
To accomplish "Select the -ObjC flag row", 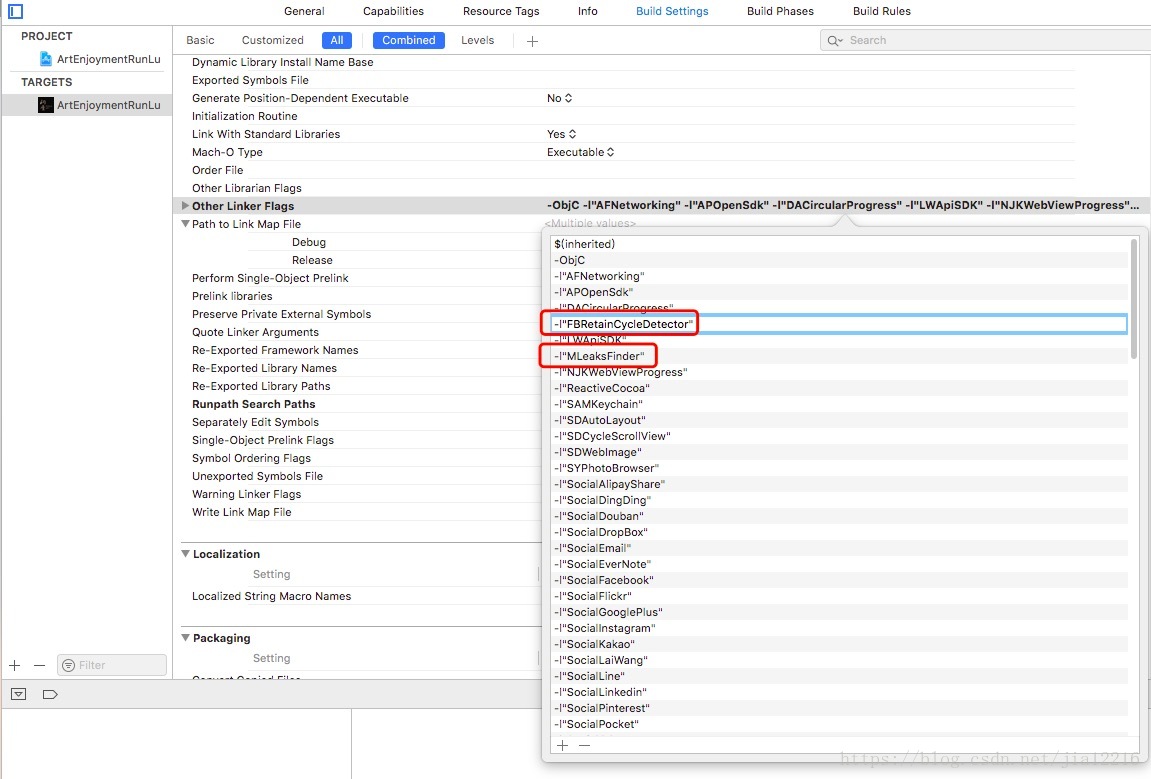I will (x=839, y=260).
